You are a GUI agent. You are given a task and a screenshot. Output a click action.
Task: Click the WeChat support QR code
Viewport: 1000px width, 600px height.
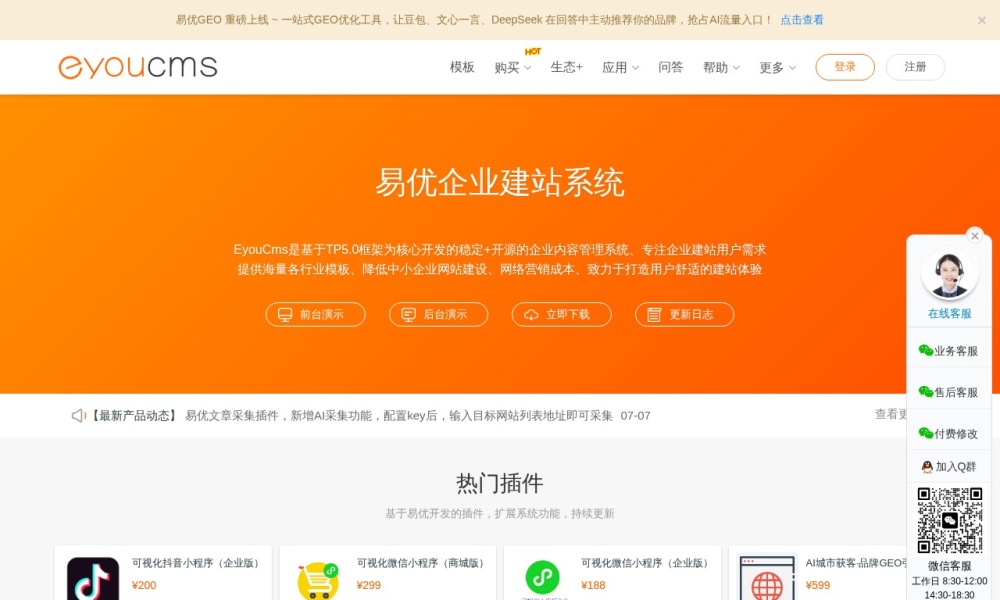pos(950,520)
